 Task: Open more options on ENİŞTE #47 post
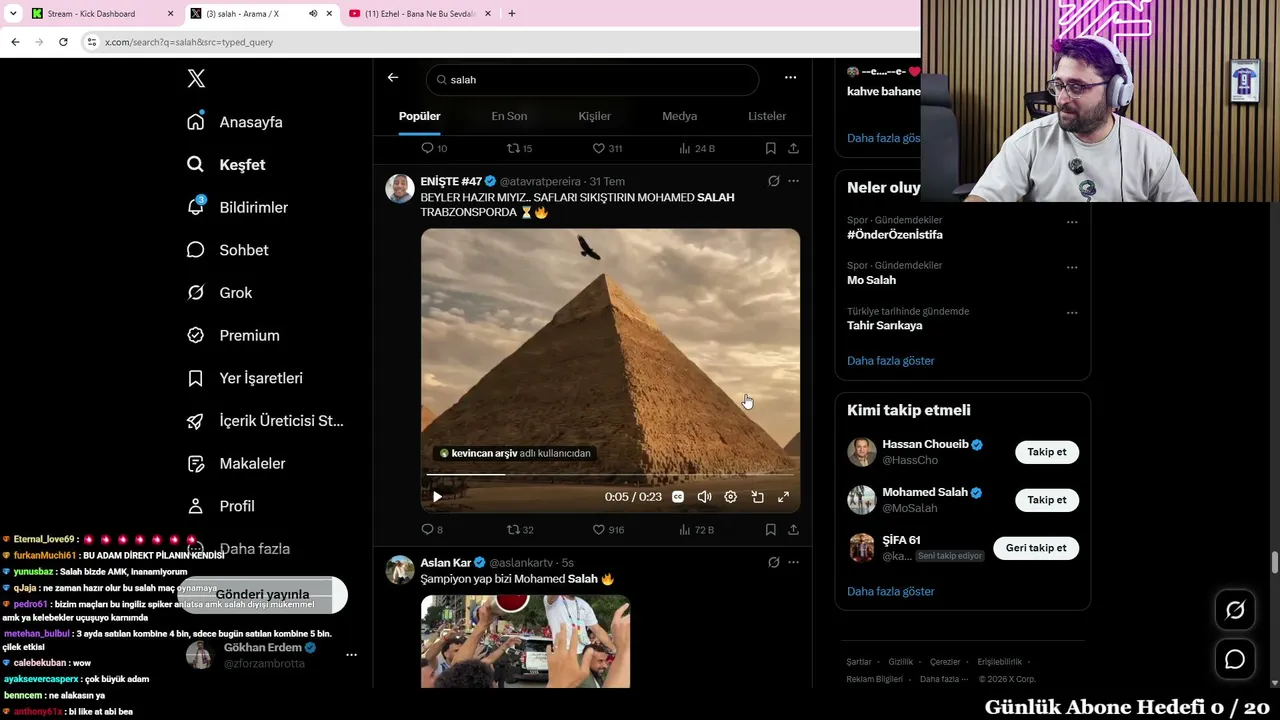point(793,181)
